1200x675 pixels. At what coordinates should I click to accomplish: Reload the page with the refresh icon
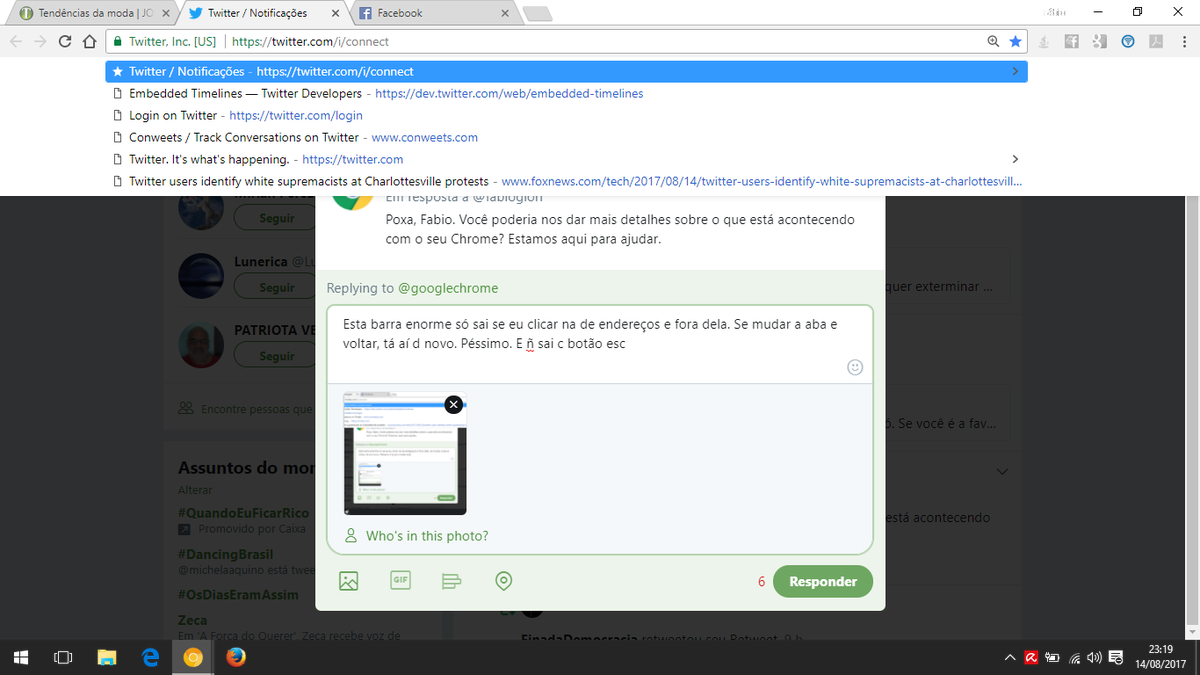click(x=64, y=42)
